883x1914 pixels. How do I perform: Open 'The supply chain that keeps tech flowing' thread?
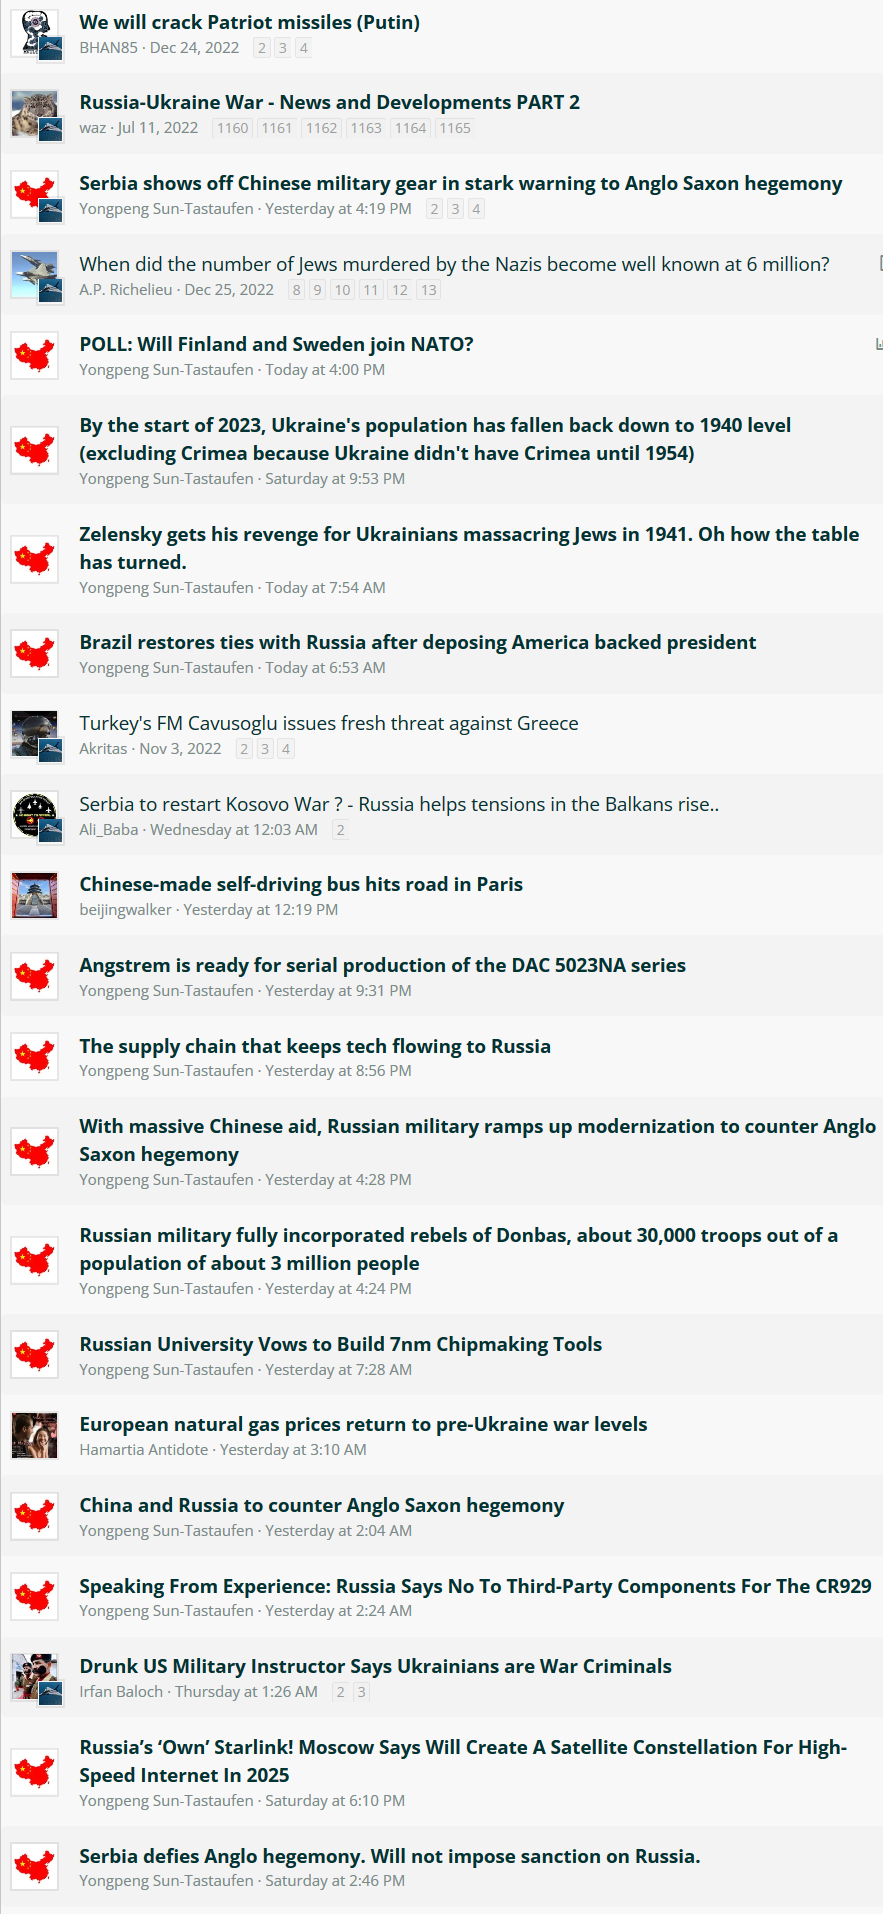[x=315, y=1046]
